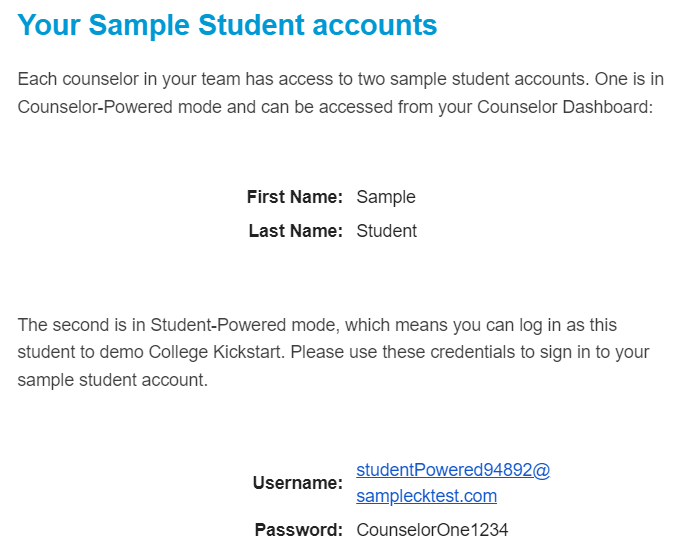Image resolution: width=680 pixels, height=548 pixels.
Task: Click the last name value 'Student'
Action: pyautogui.click(x=386, y=231)
